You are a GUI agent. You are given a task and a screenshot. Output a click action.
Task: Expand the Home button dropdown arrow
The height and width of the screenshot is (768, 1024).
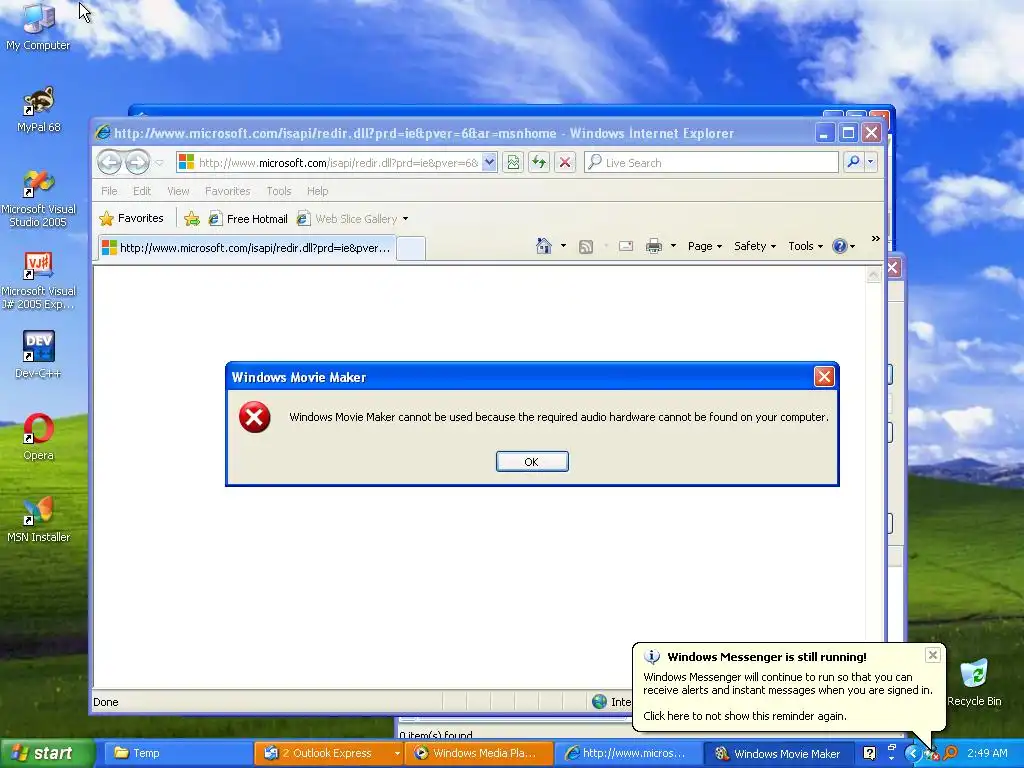coord(563,246)
